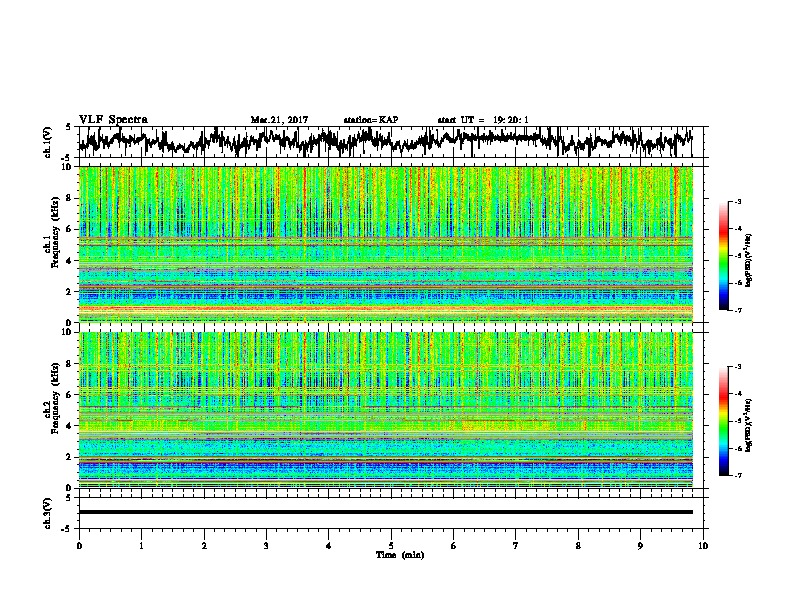The width and height of the screenshot is (792, 612).
Task: Click the "start UT = 19:20:1" text
Action: (x=483, y=120)
